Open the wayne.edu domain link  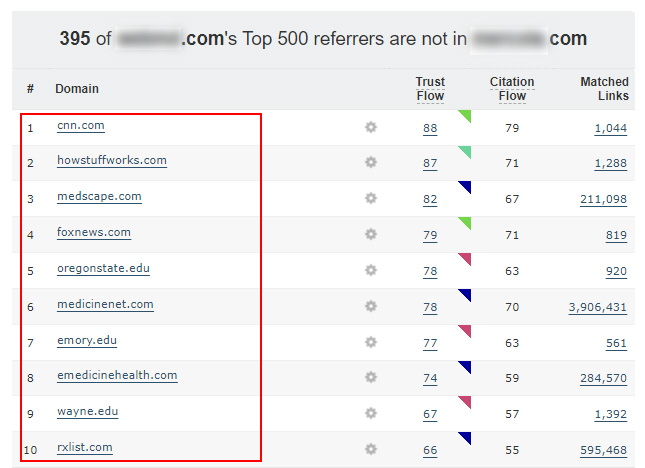click(88, 412)
